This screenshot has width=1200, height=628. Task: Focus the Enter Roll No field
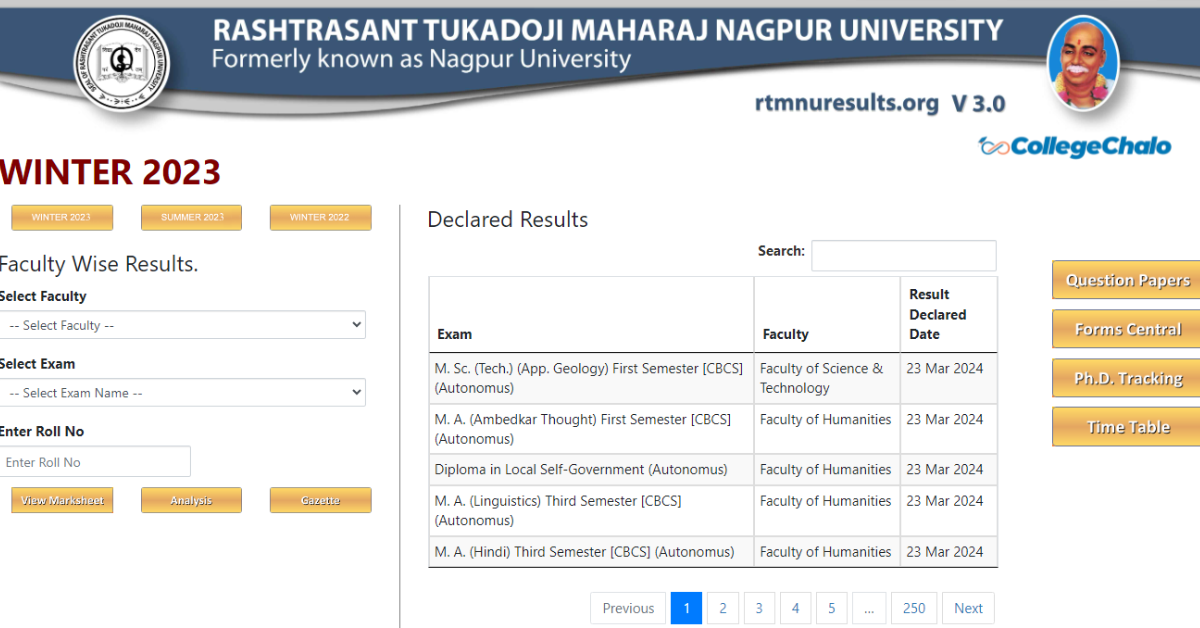coord(95,462)
